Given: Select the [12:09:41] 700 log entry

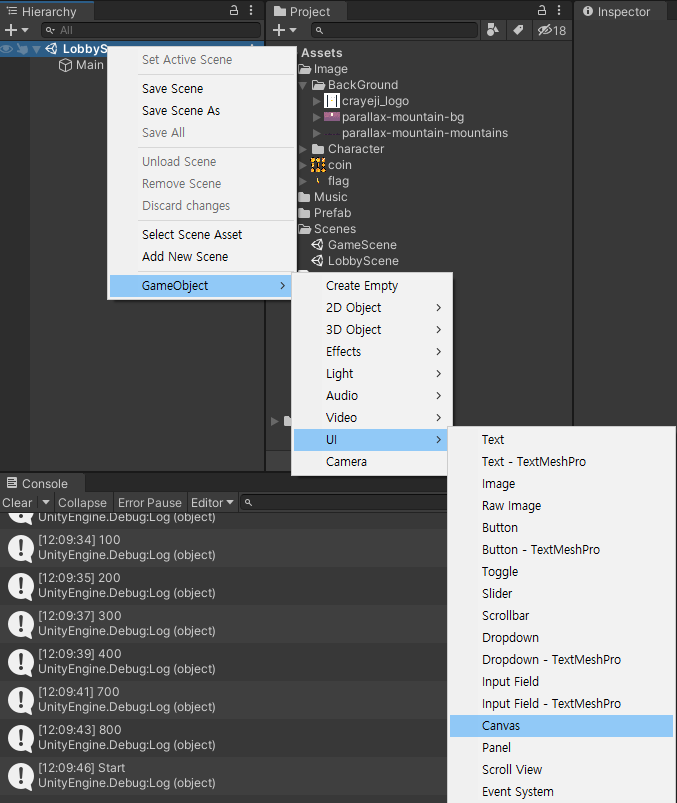Looking at the screenshot, I should (x=223, y=700).
